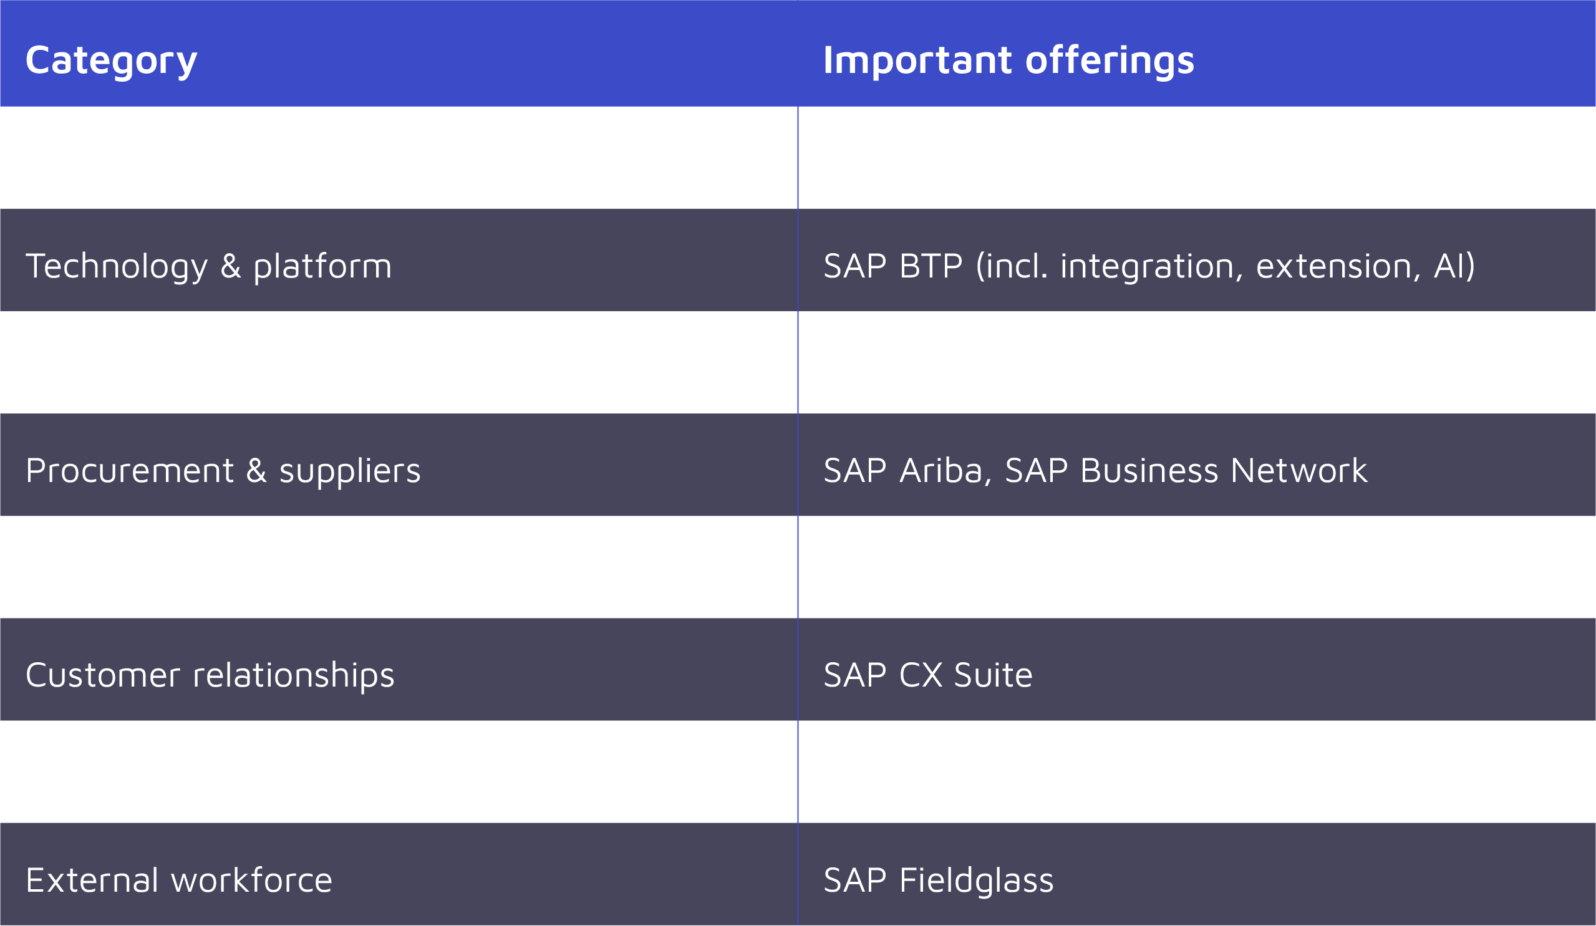The image size is (1596, 926).
Task: Click the SAP BTP offering cell
Action: pyautogui.click(x=1148, y=266)
